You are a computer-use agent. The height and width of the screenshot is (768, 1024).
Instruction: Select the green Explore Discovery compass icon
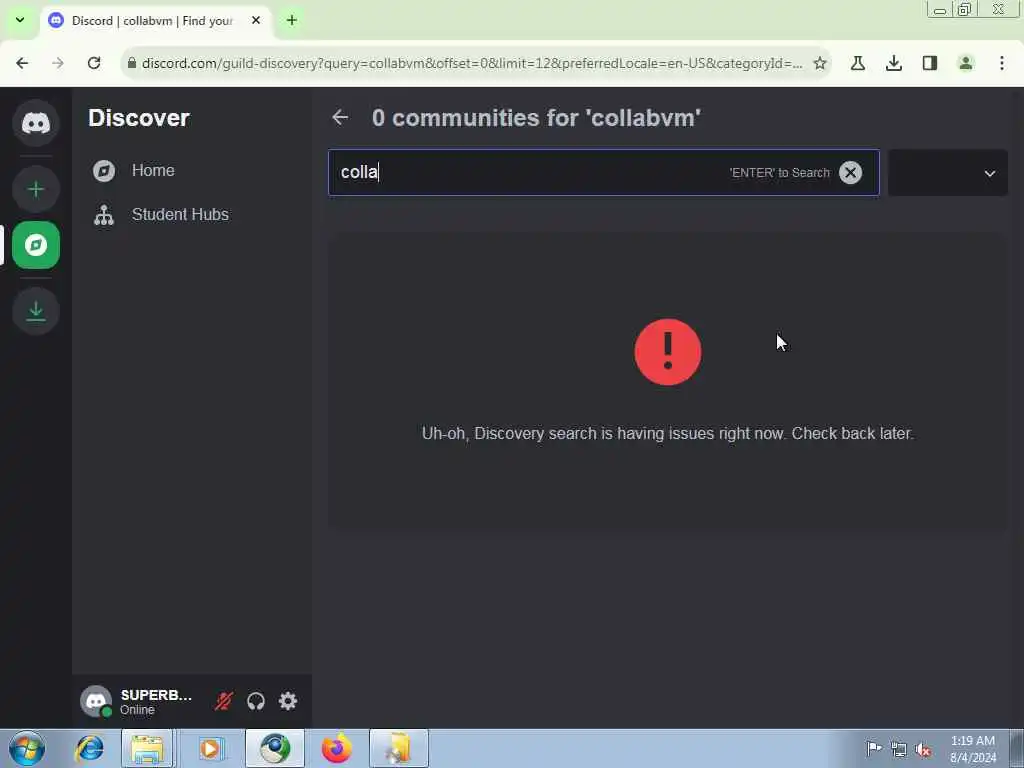pos(36,245)
